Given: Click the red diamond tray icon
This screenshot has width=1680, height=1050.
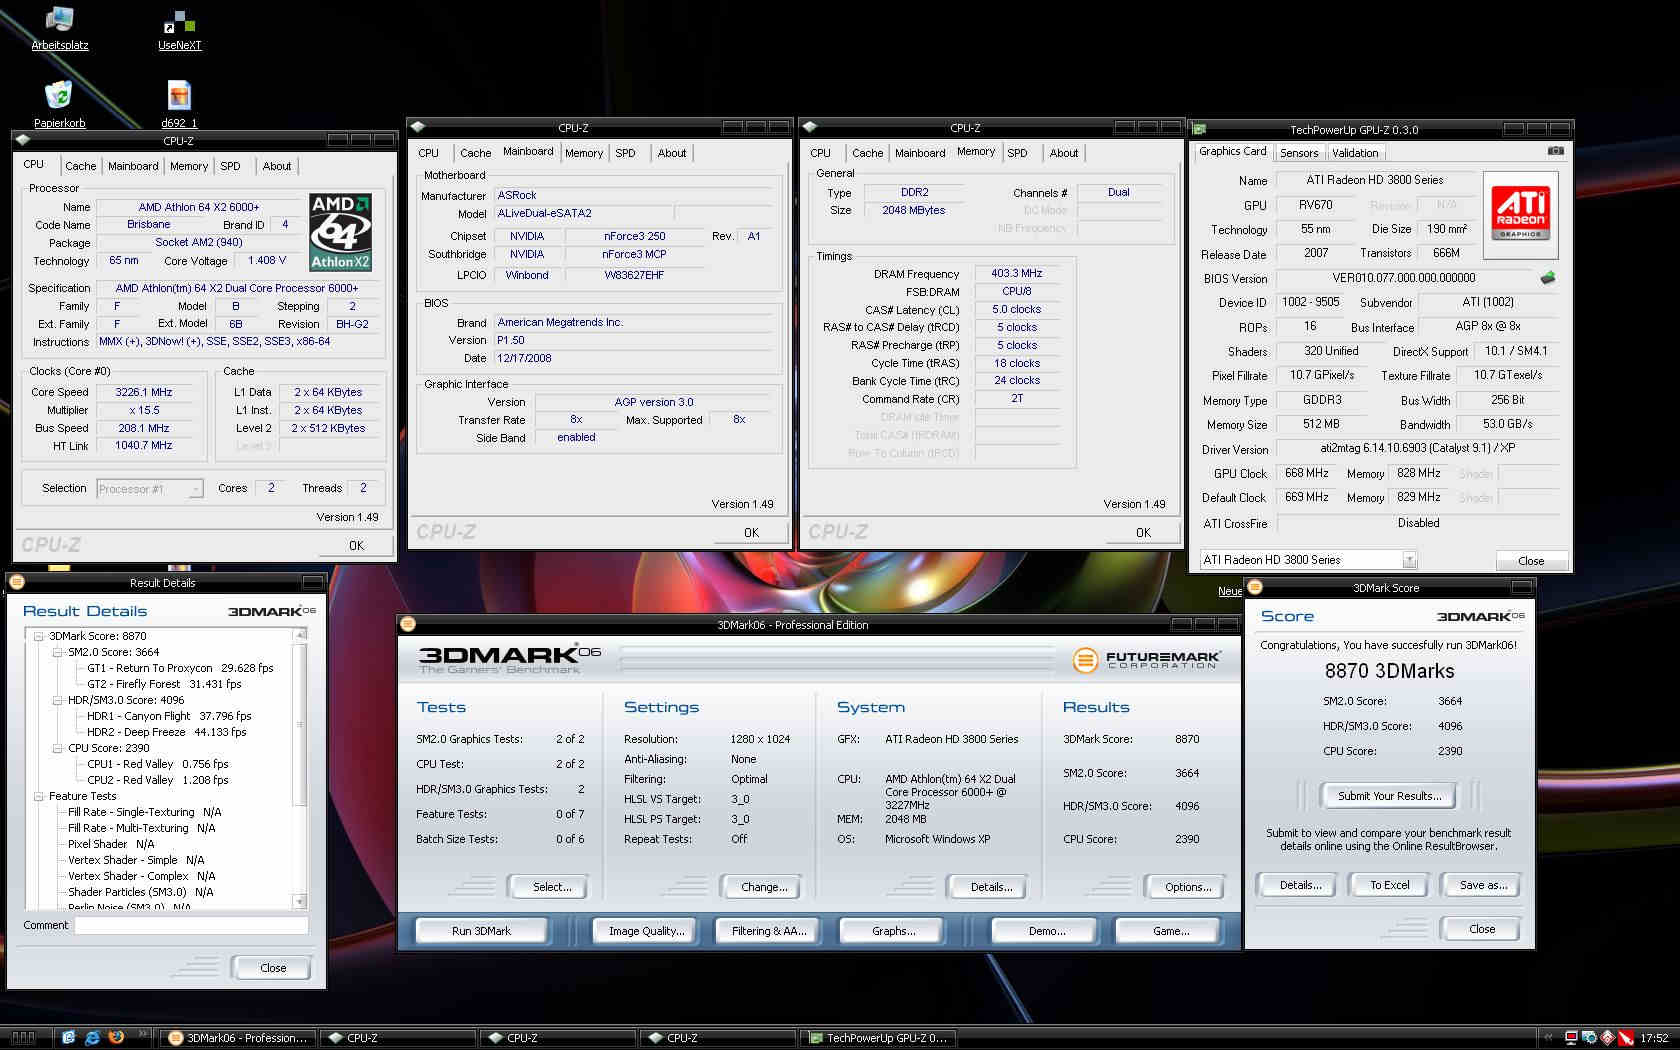Looking at the screenshot, I should 1607,1038.
